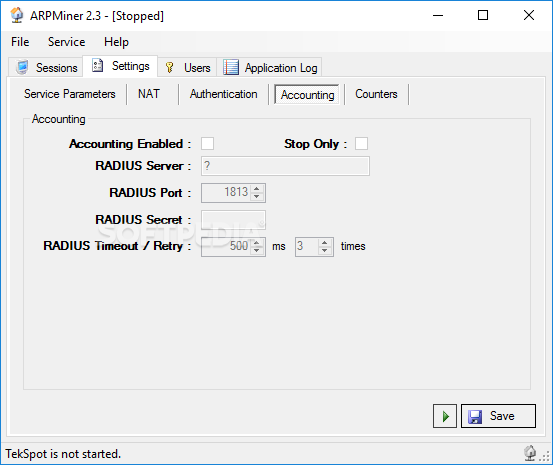553x465 pixels.
Task: Go to the Users tab
Action: pyautogui.click(x=187, y=67)
